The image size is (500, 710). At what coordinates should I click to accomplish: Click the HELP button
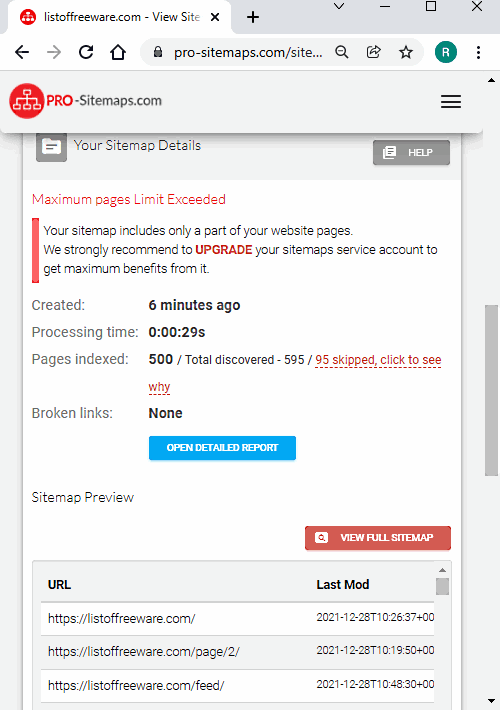411,153
